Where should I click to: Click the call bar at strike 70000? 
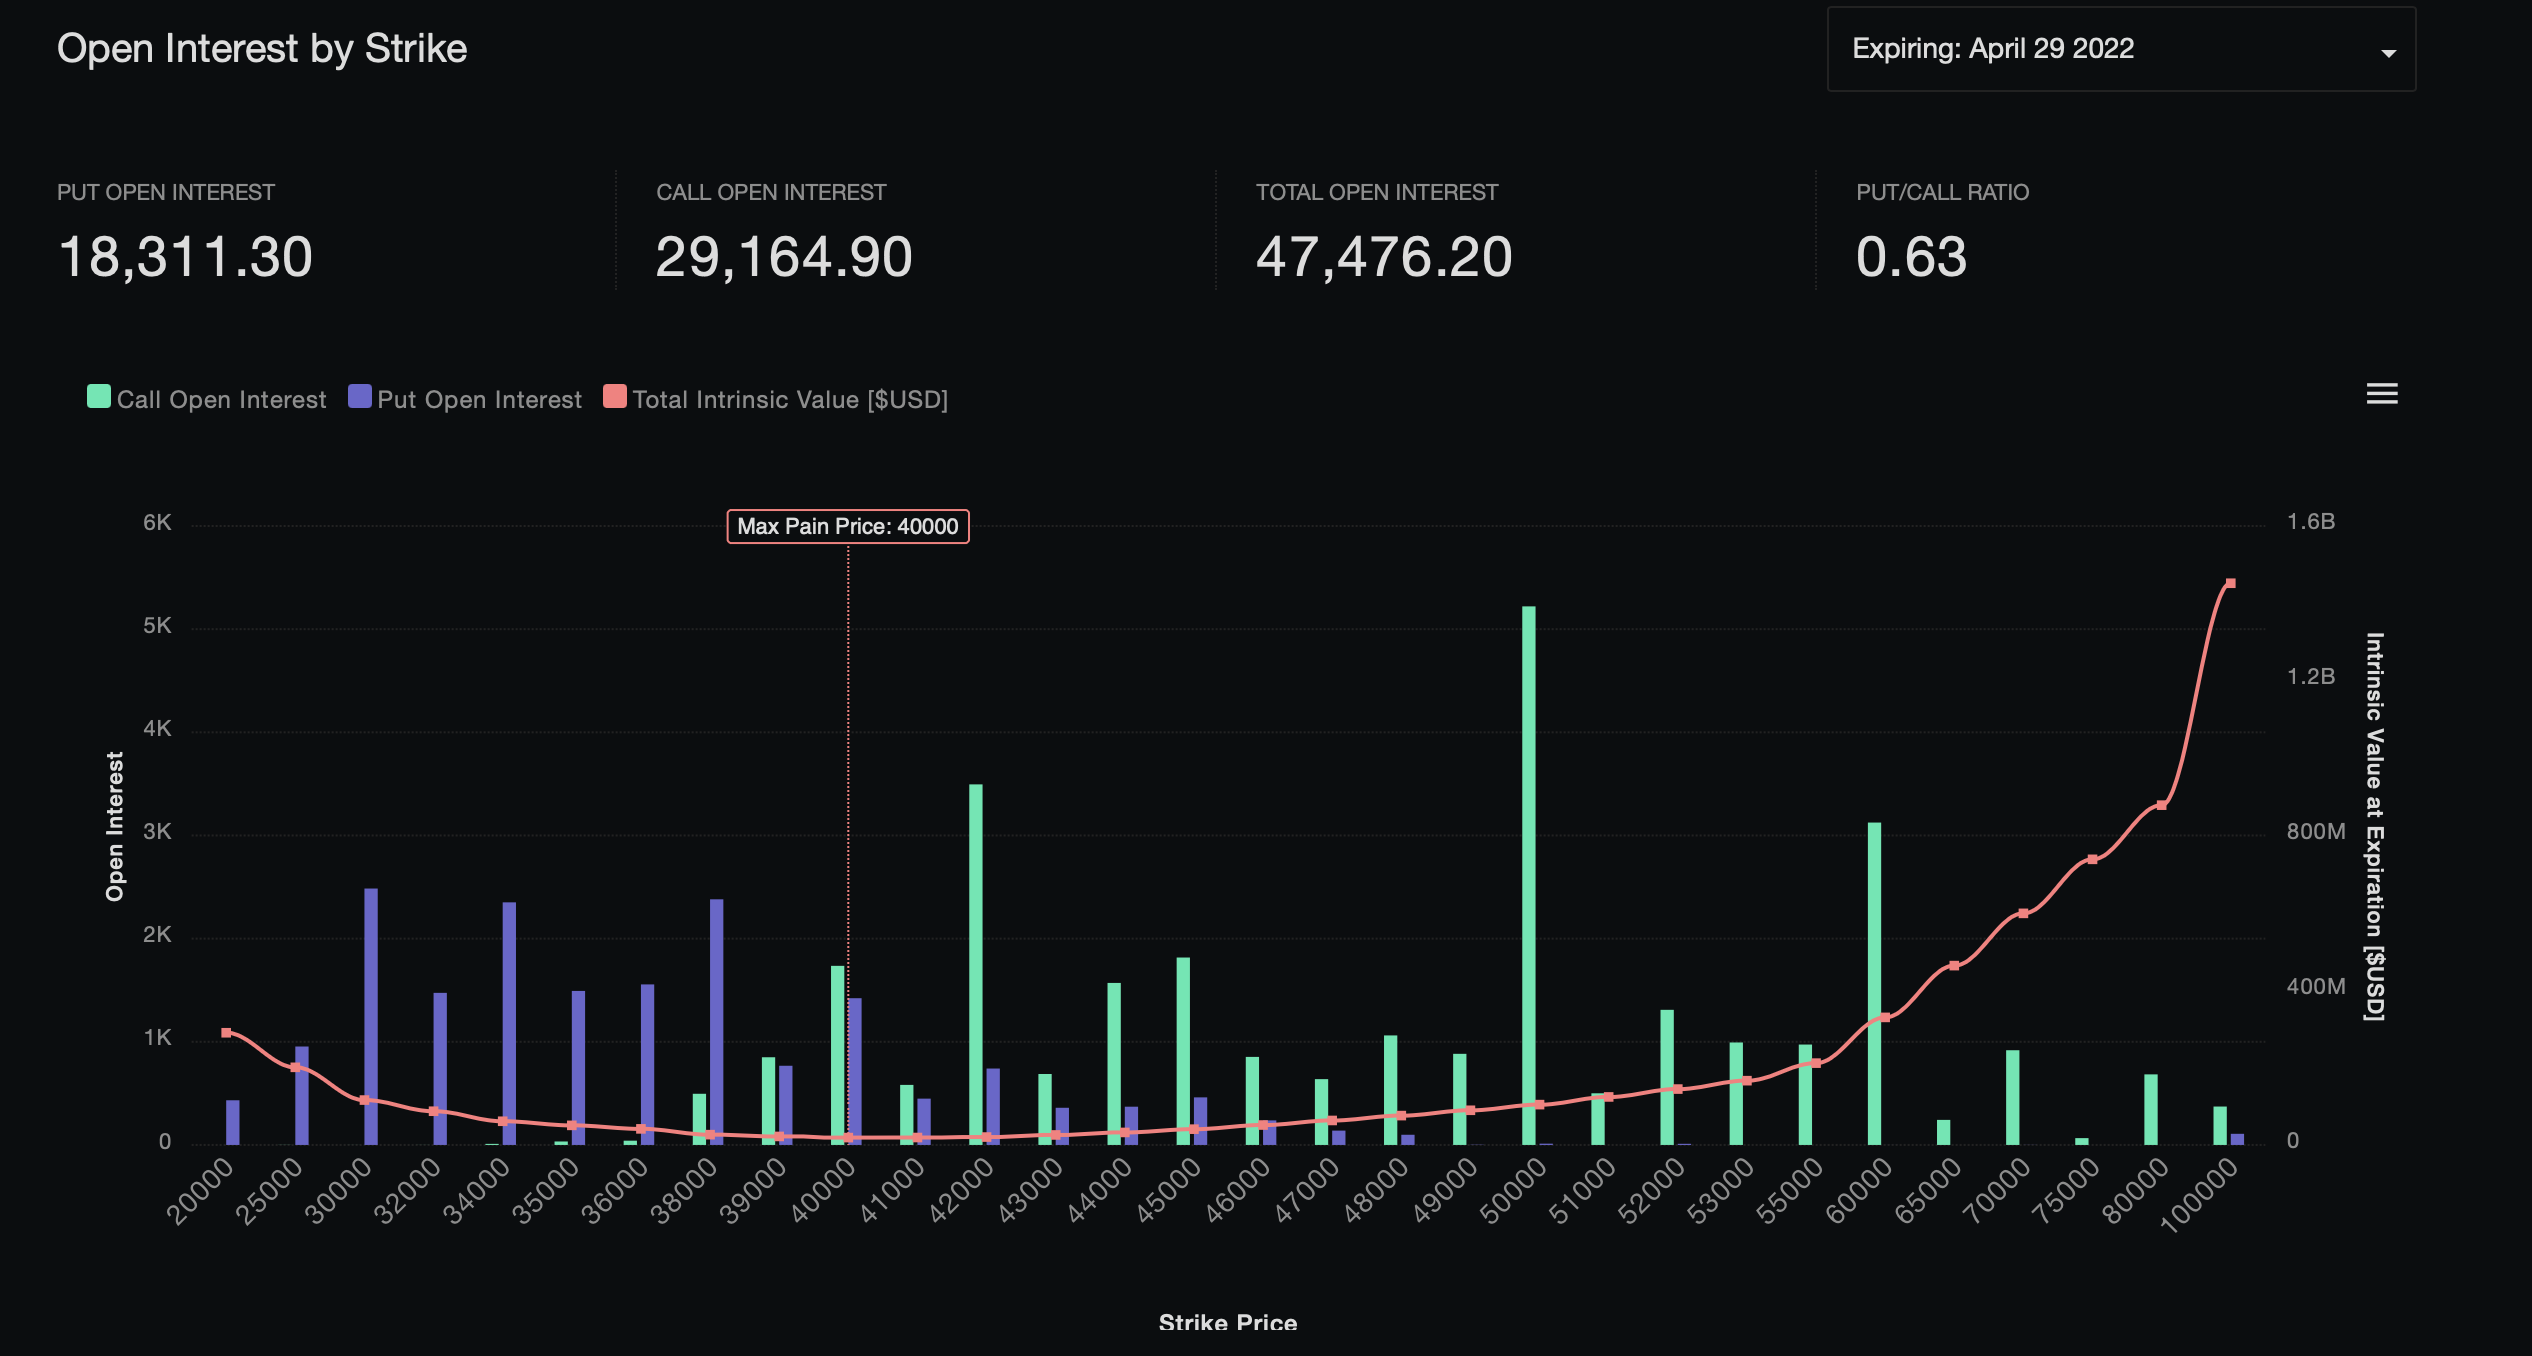point(2013,1097)
